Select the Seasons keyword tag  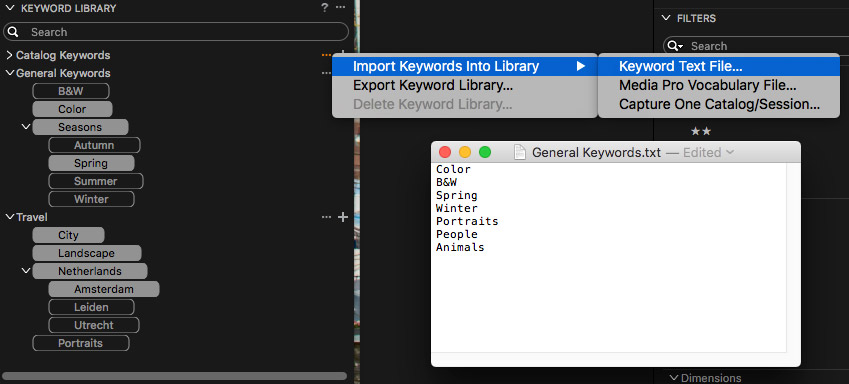coord(81,127)
